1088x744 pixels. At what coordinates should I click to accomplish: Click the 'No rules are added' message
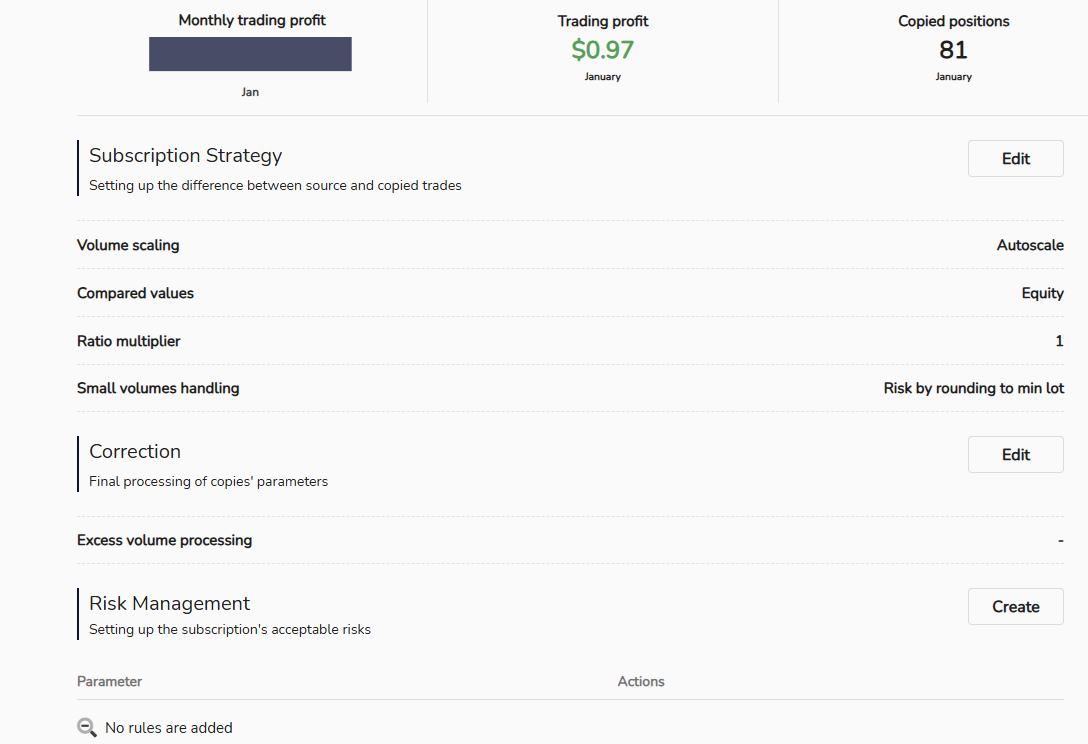169,727
